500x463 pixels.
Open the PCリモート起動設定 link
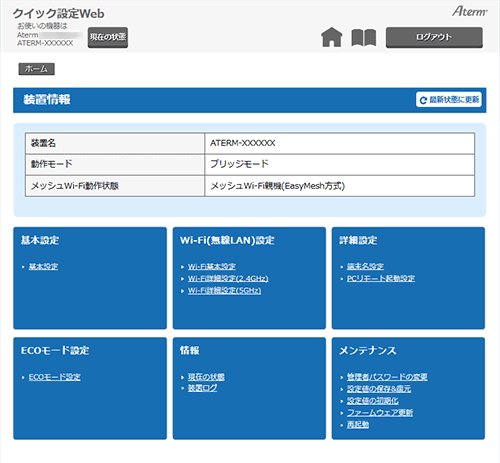coord(381,279)
